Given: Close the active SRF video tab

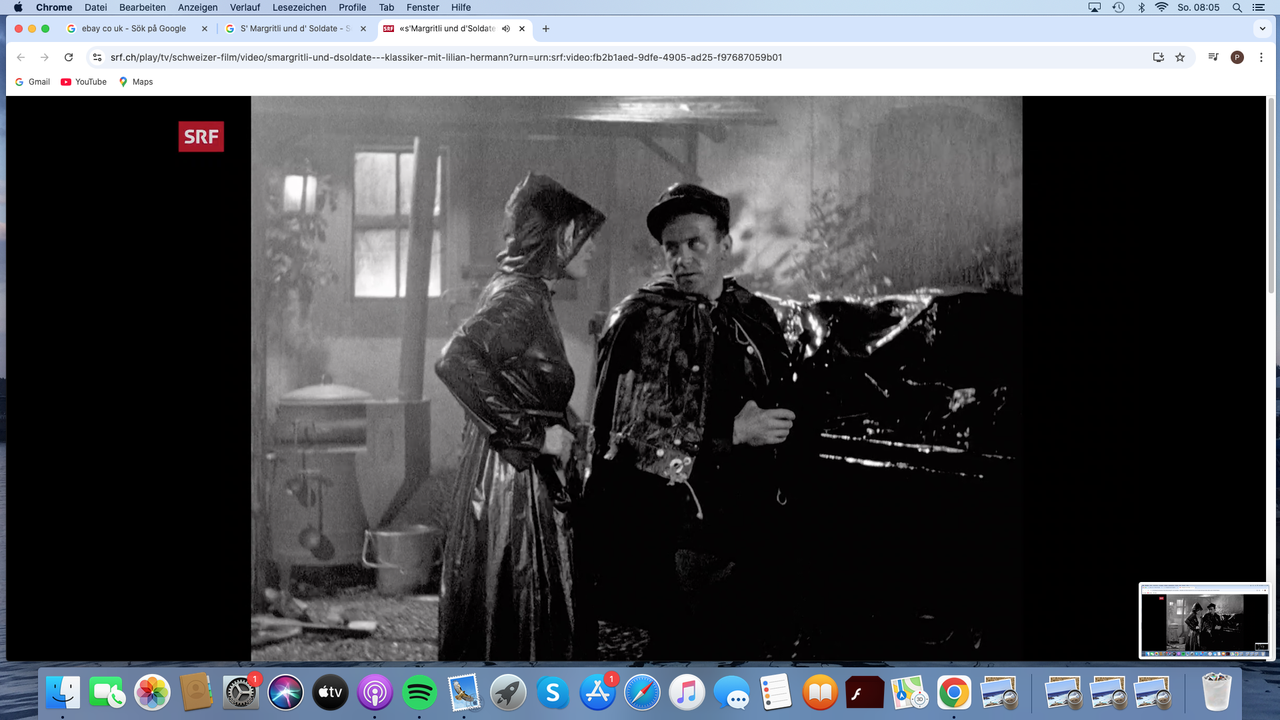Looking at the screenshot, I should [522, 29].
